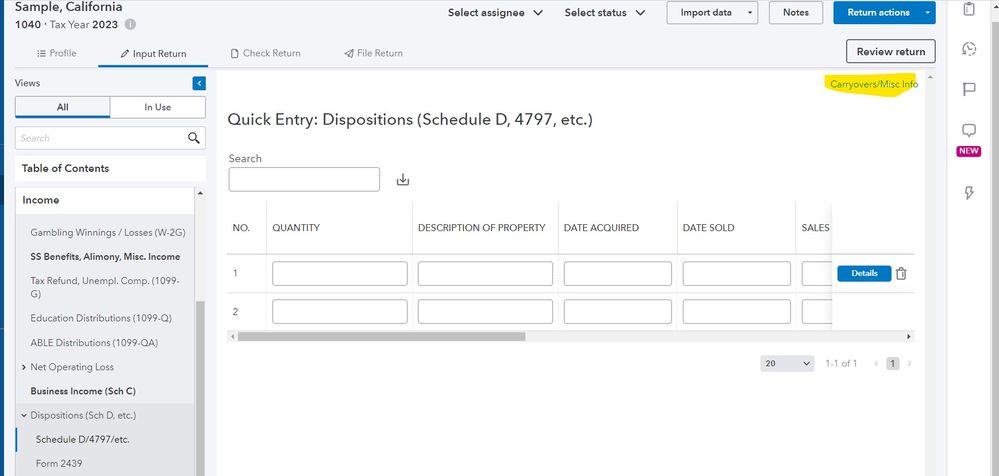Click the download icon next to Search field
The height and width of the screenshot is (476, 999).
click(x=403, y=180)
